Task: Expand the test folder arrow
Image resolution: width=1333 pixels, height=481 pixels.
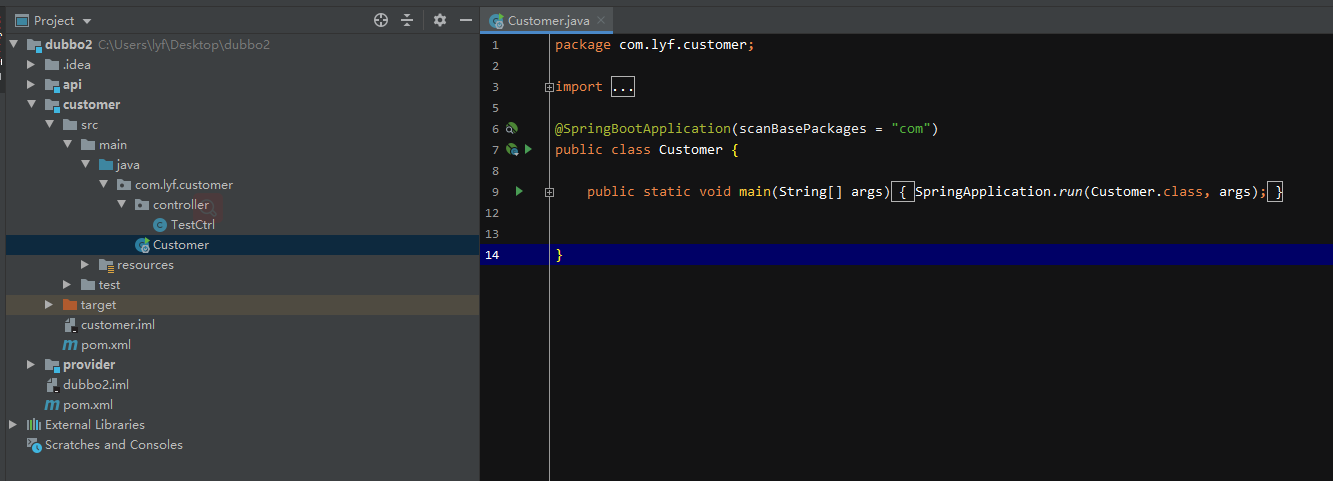Action: click(67, 285)
